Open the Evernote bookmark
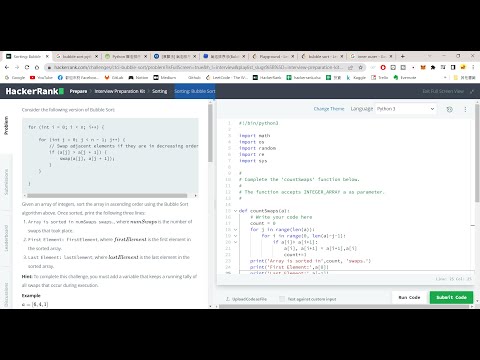The image size is (480, 360). click(x=405, y=77)
